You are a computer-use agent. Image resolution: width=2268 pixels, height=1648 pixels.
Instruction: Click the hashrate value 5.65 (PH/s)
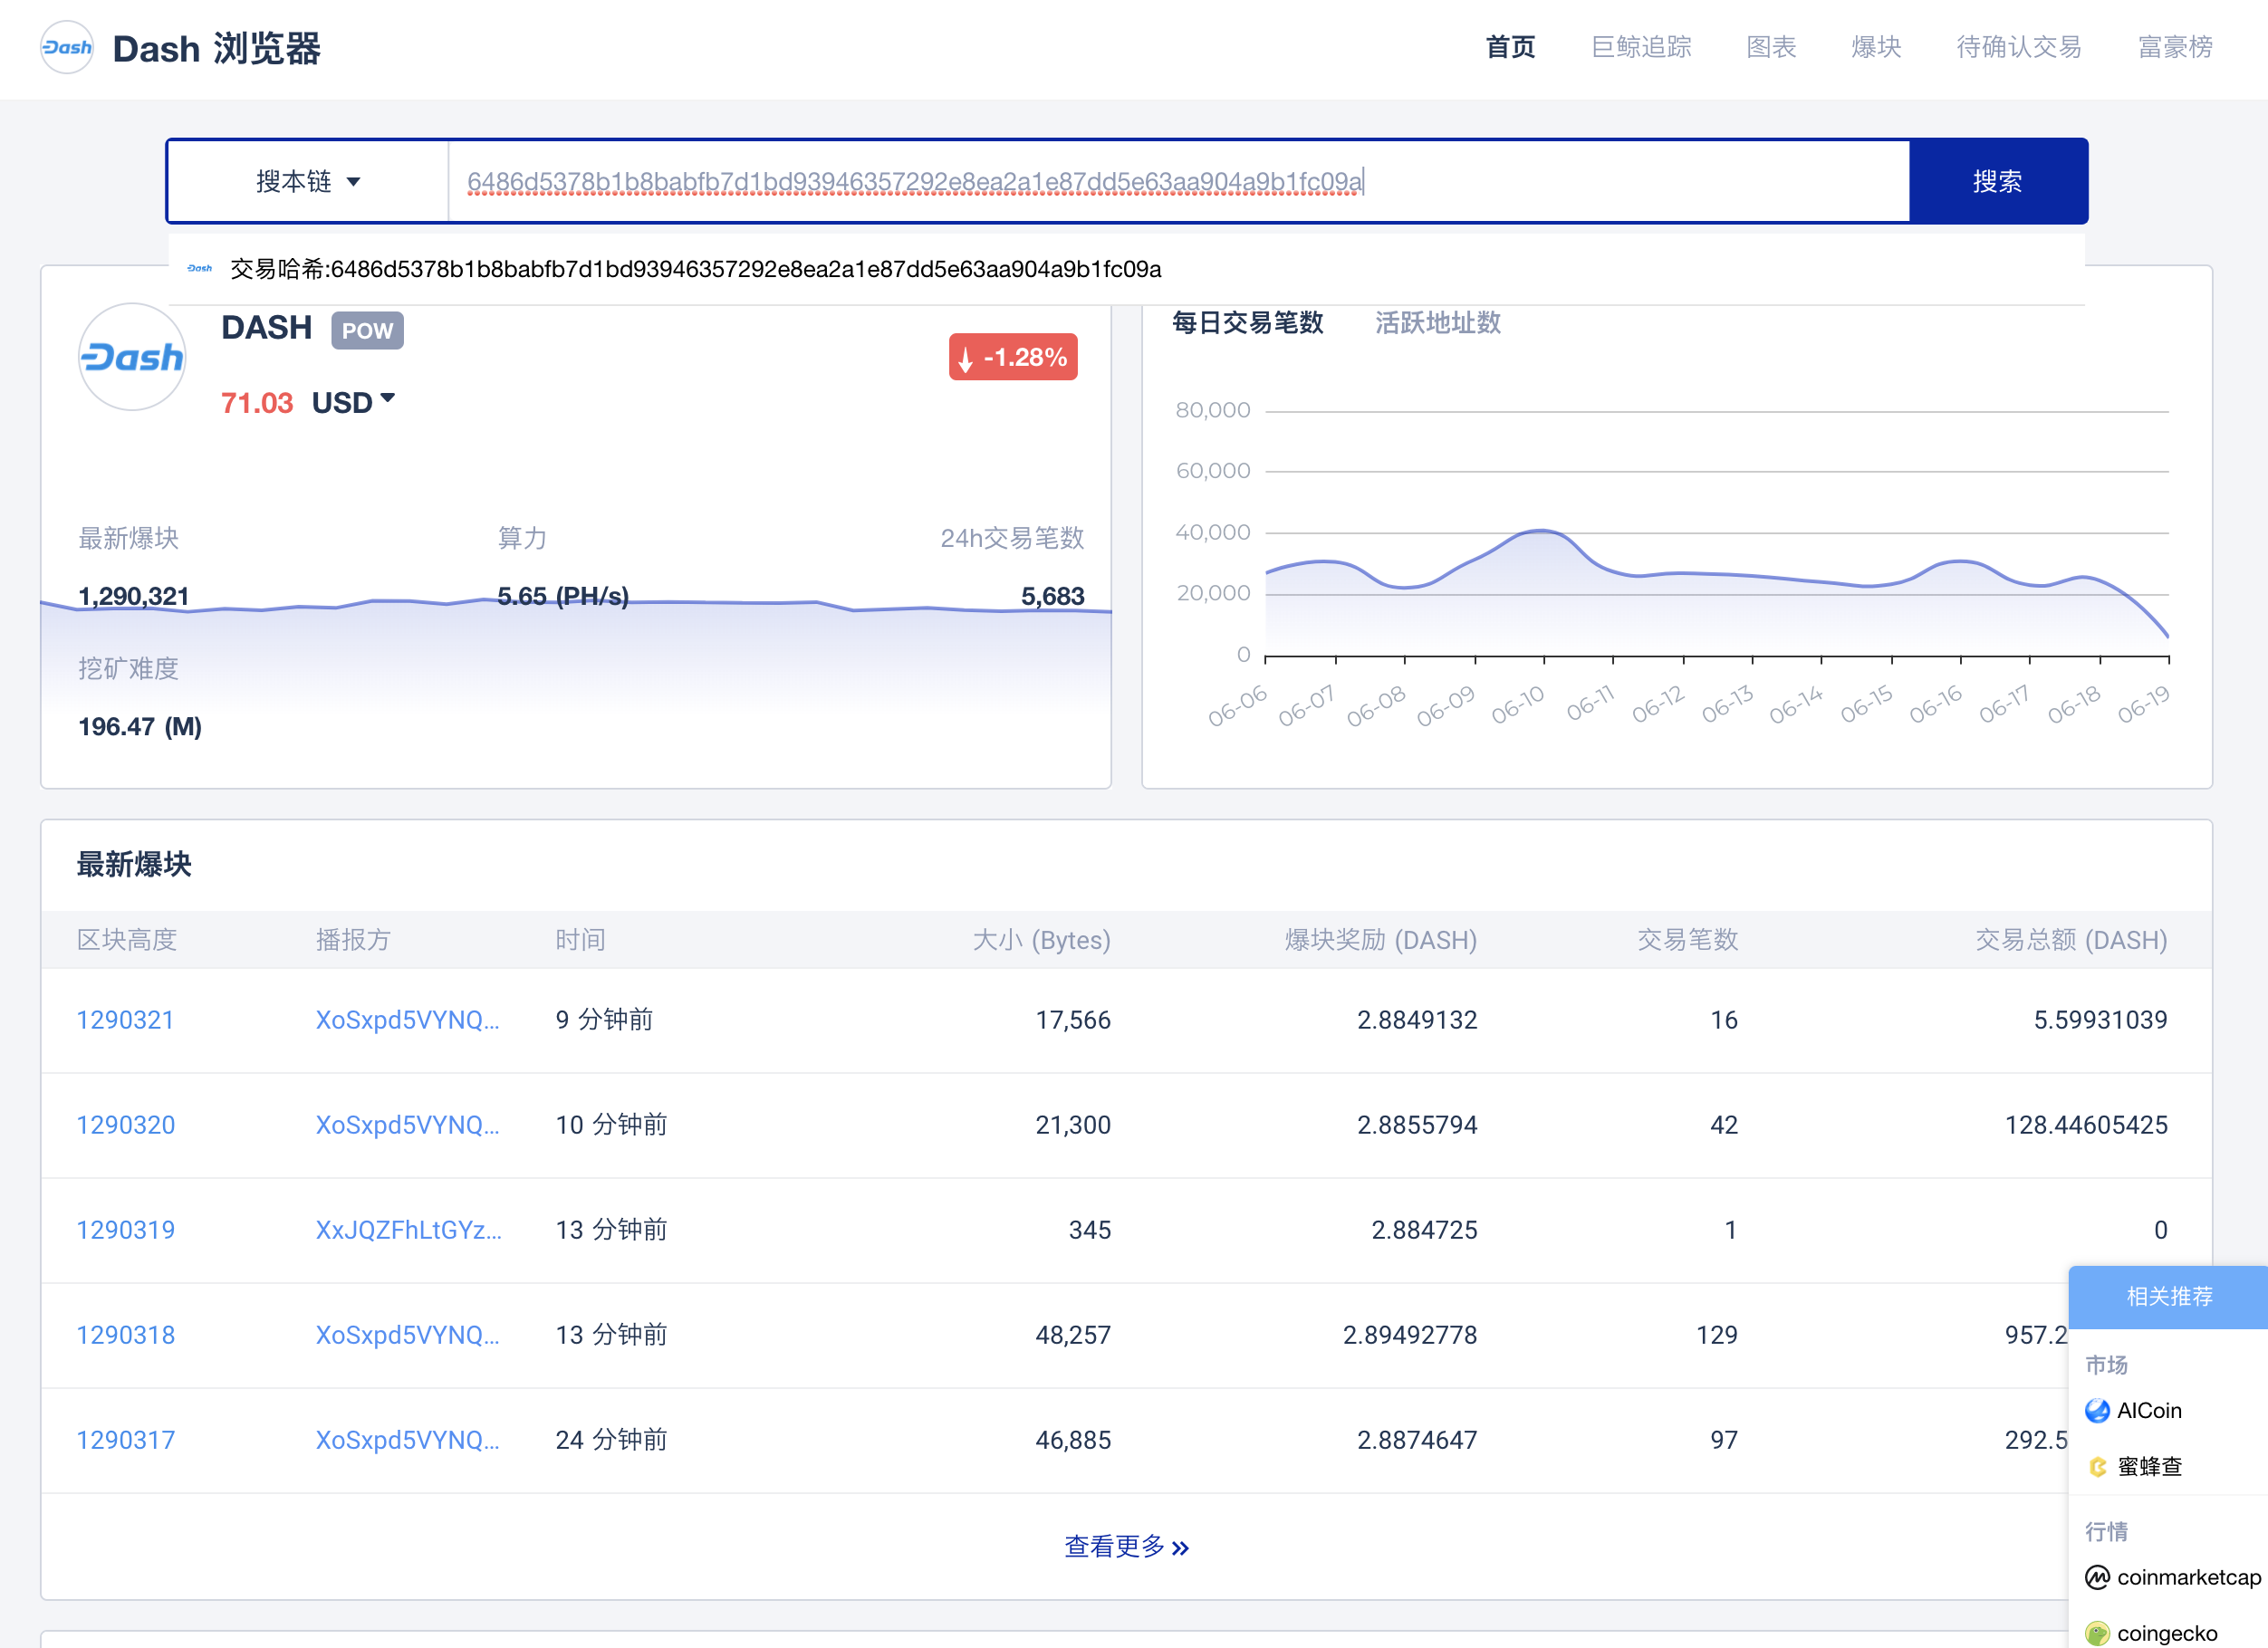pos(563,596)
